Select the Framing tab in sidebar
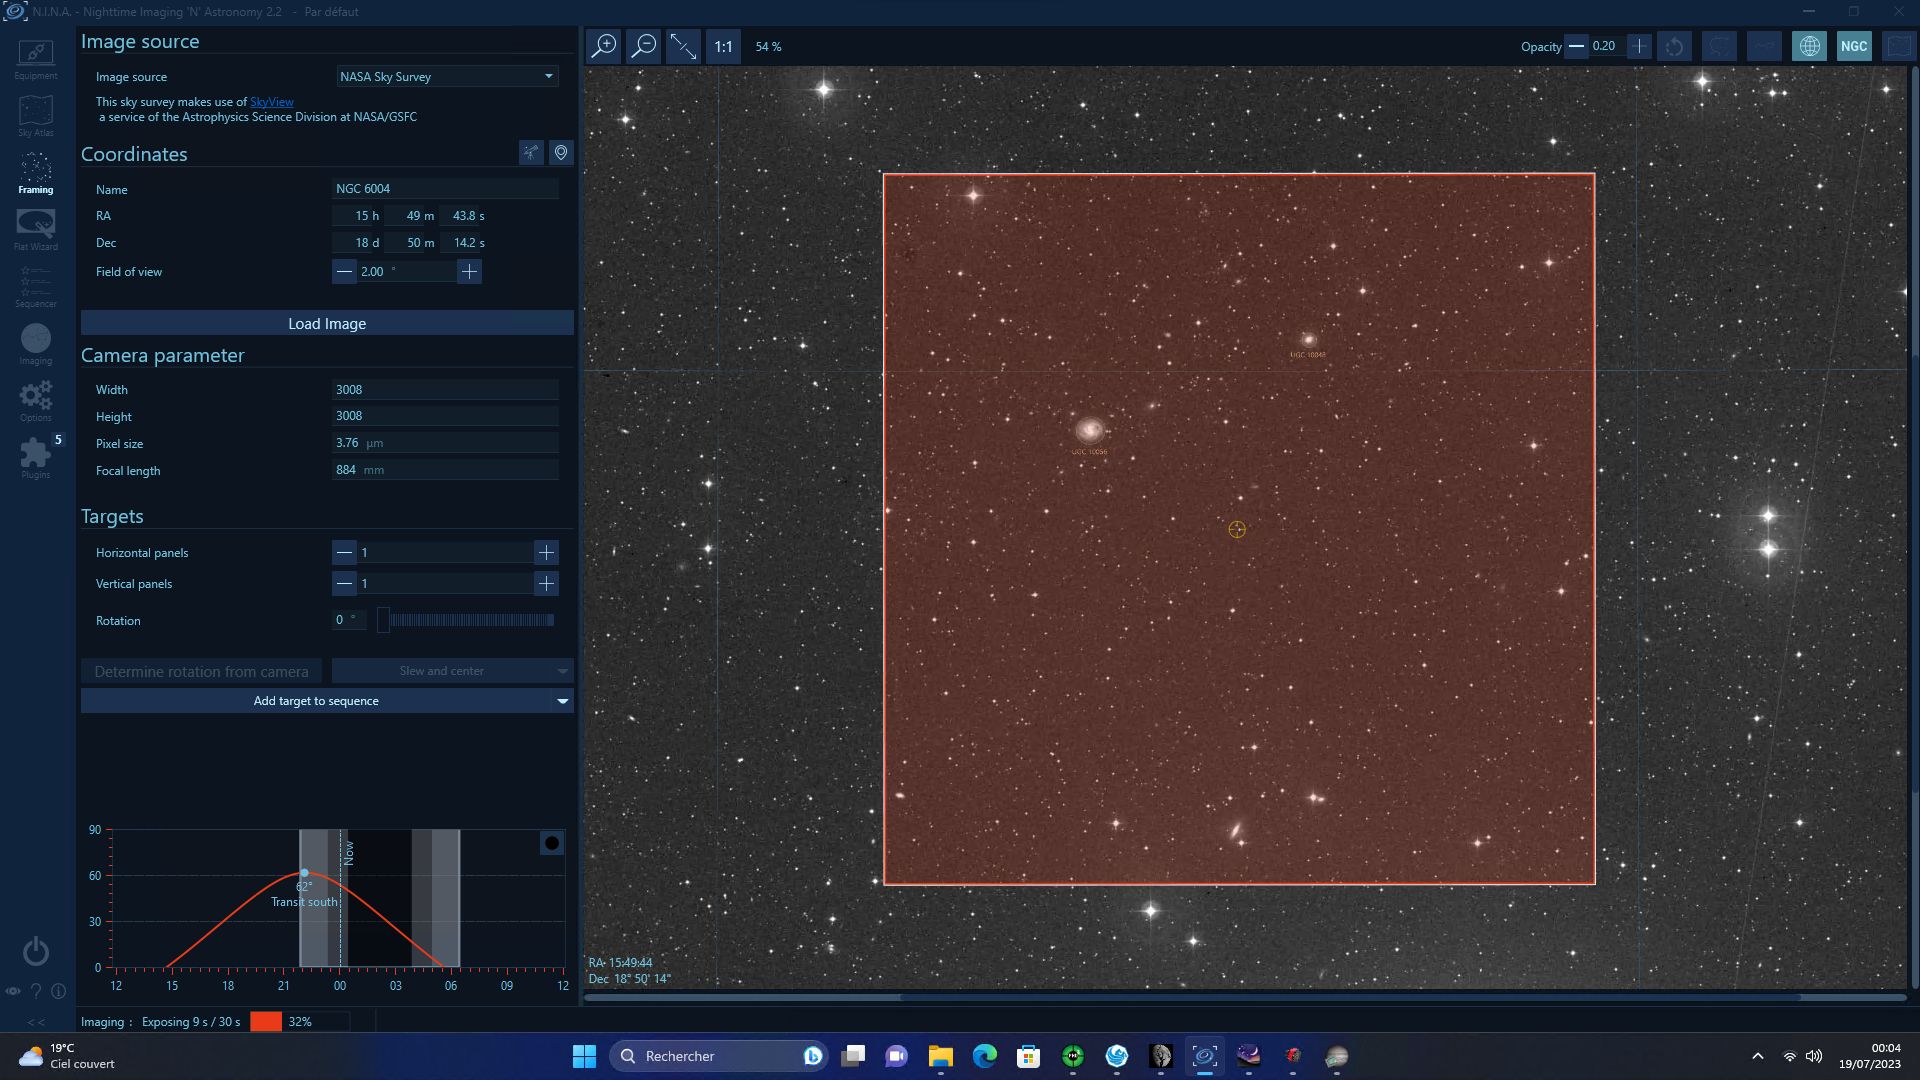This screenshot has width=1920, height=1080. [x=36, y=173]
